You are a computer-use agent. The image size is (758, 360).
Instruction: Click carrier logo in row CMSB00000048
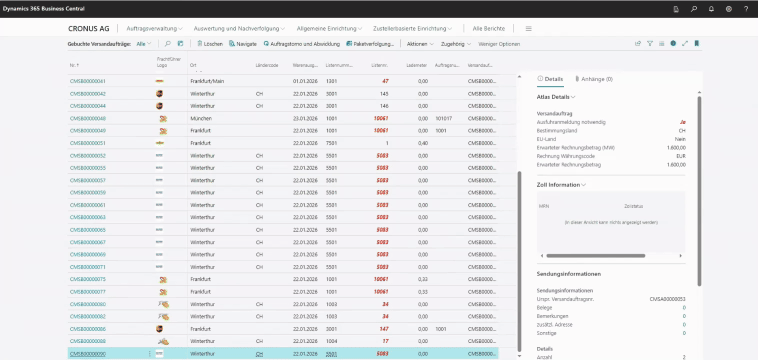[x=163, y=118]
